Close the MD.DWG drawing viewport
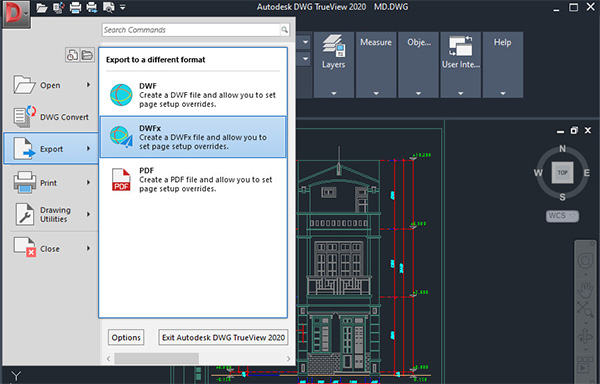This screenshot has width=600, height=384. point(588,130)
